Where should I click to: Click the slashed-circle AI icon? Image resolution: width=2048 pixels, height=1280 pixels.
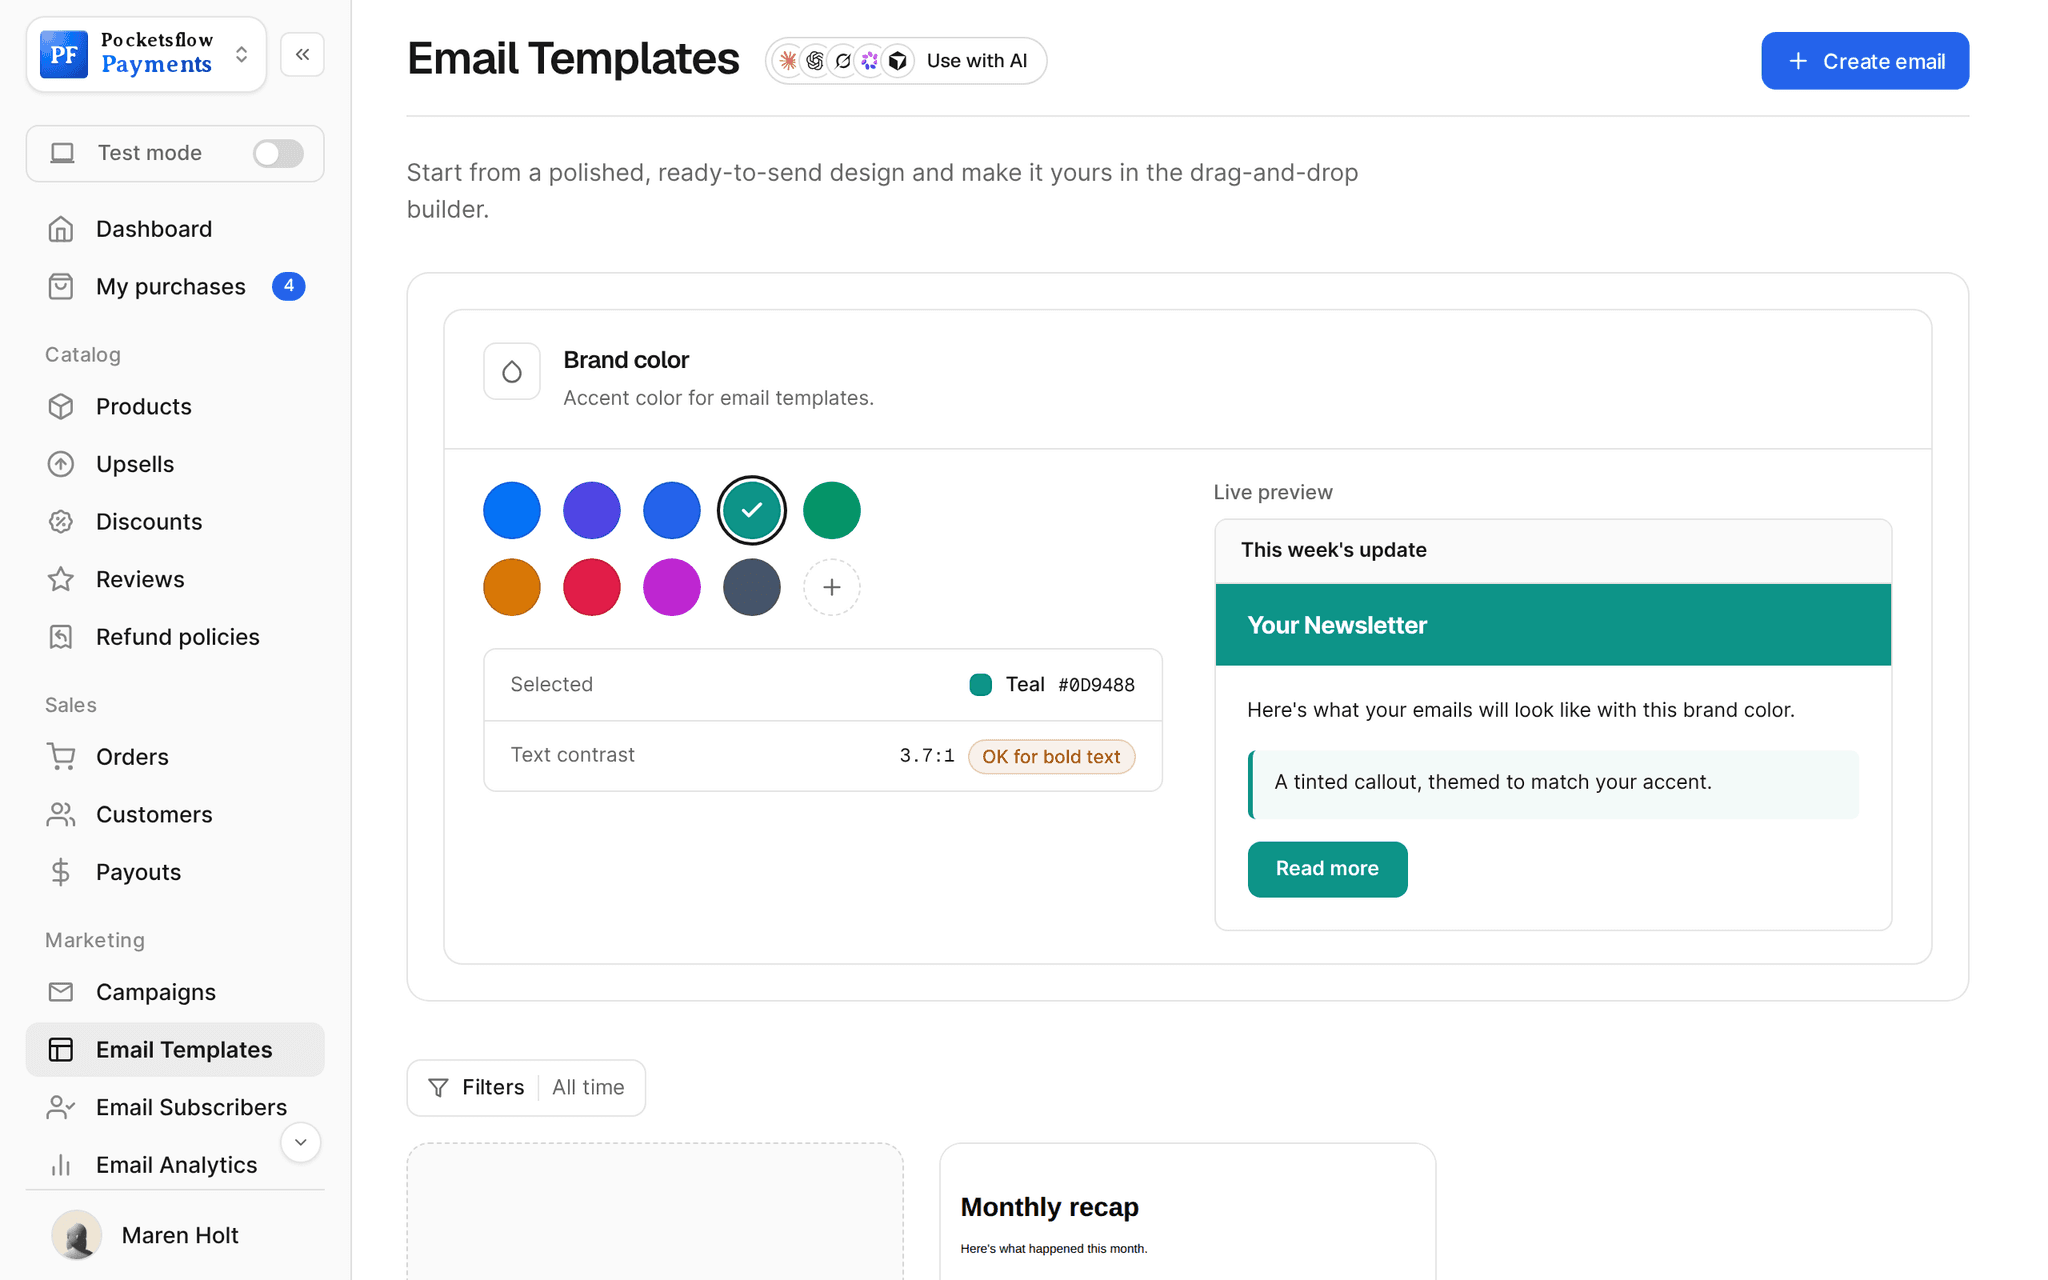[x=843, y=61]
